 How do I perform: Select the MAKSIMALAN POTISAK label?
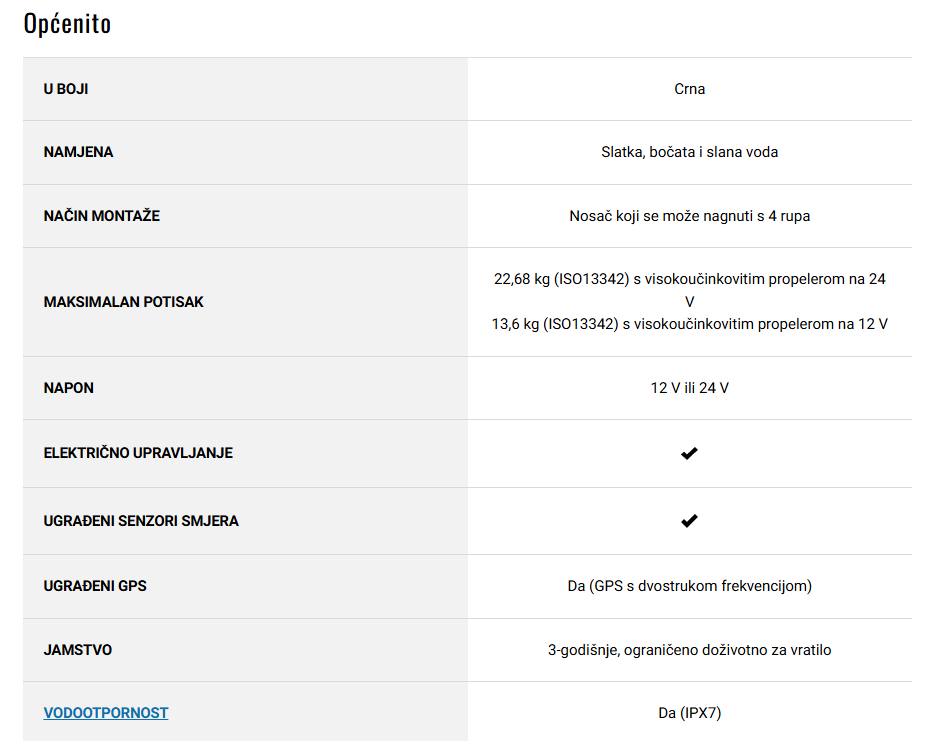pos(124,302)
